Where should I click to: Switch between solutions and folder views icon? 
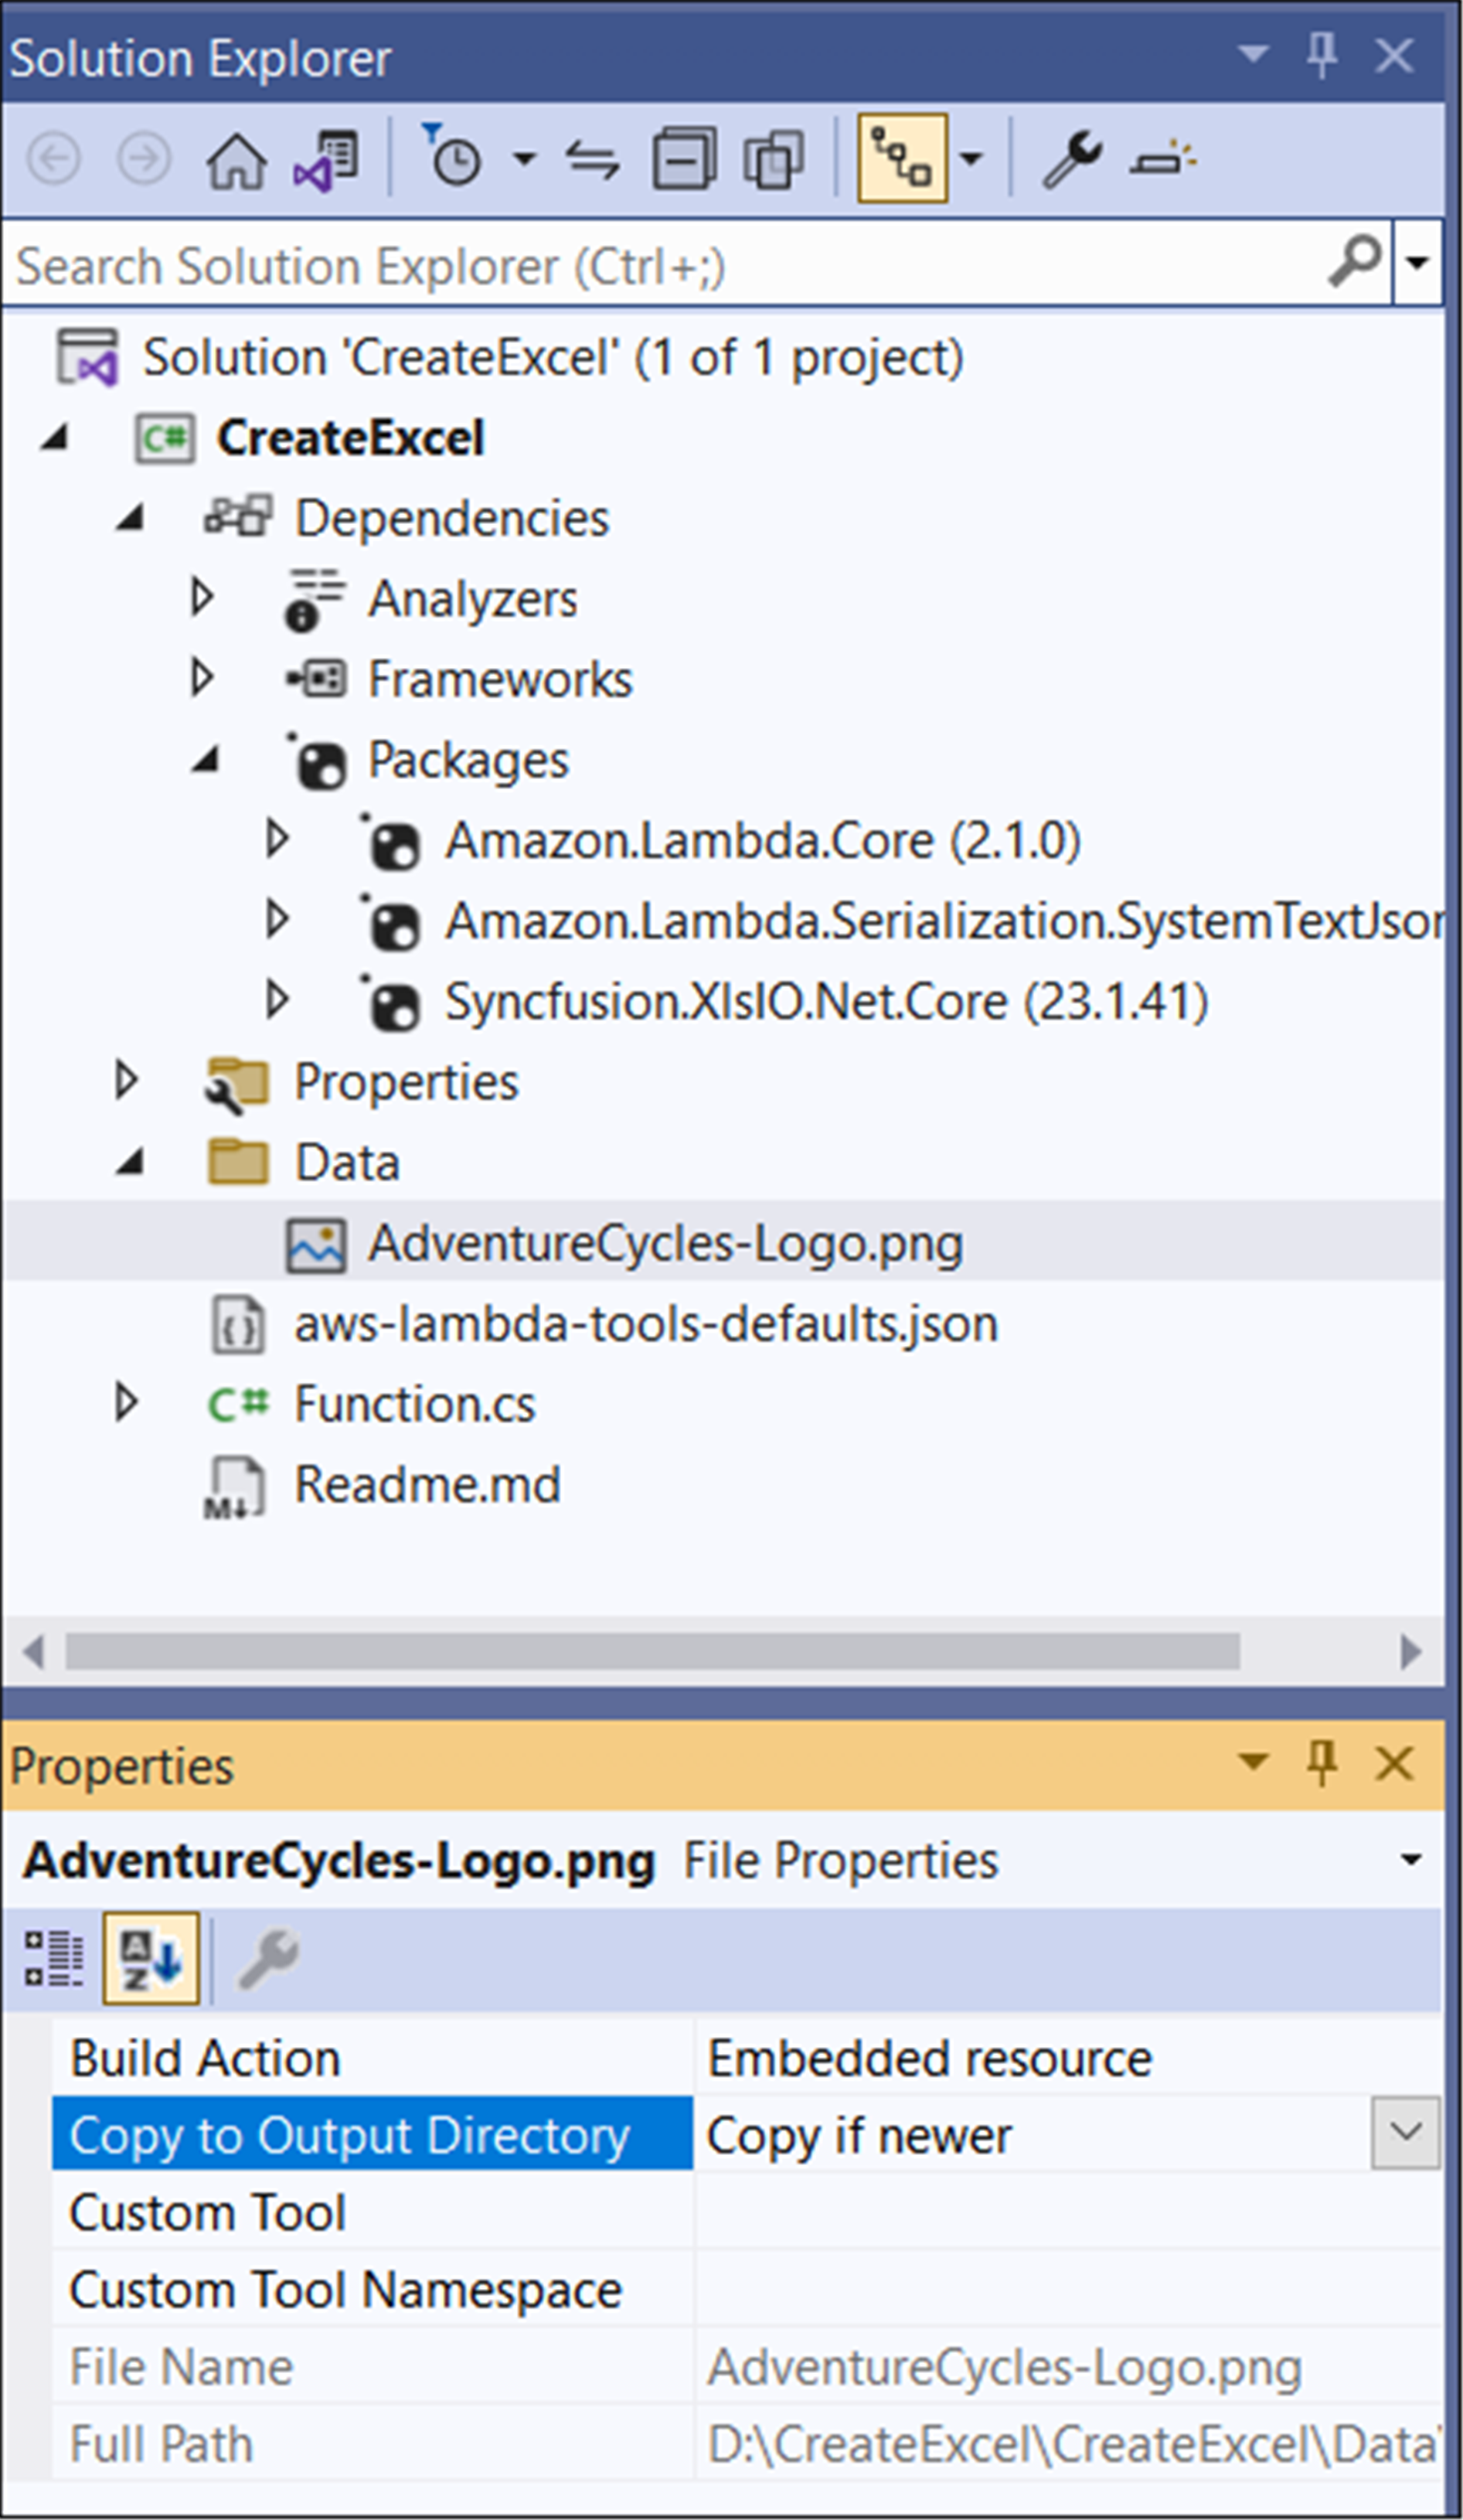click(326, 159)
